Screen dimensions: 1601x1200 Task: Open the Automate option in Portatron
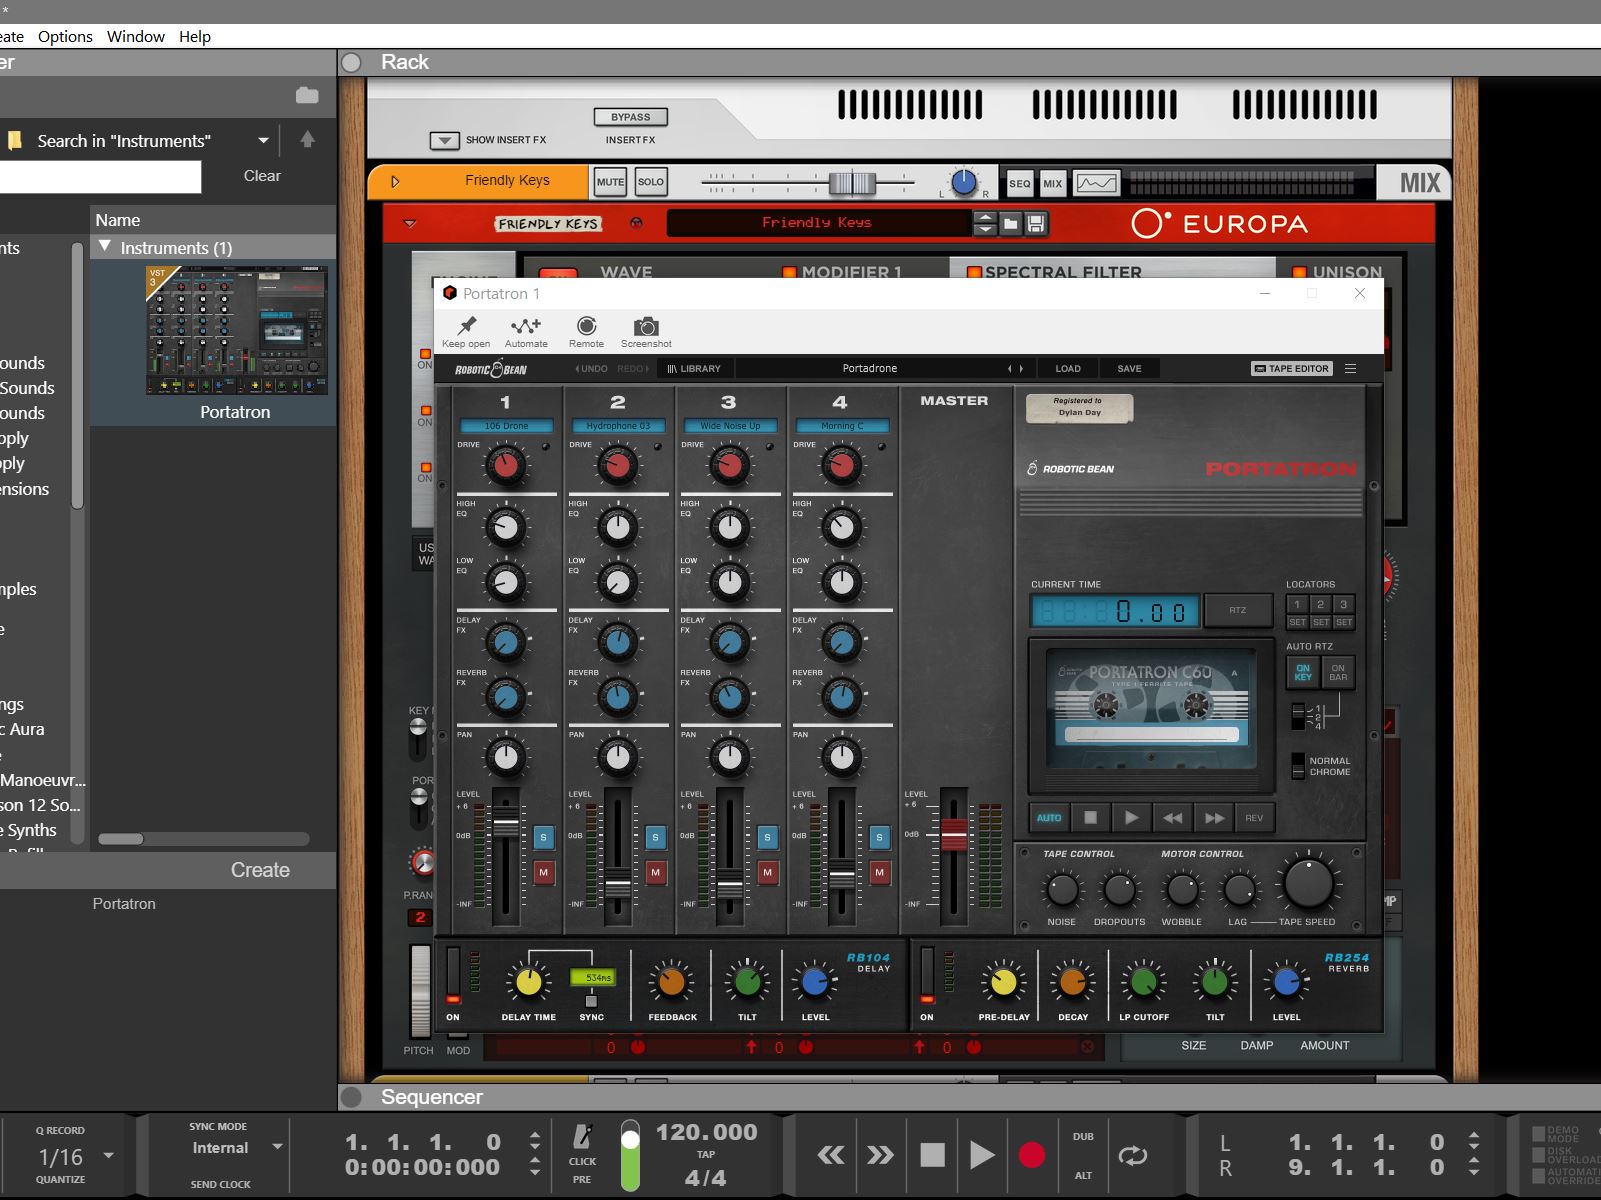pos(526,332)
